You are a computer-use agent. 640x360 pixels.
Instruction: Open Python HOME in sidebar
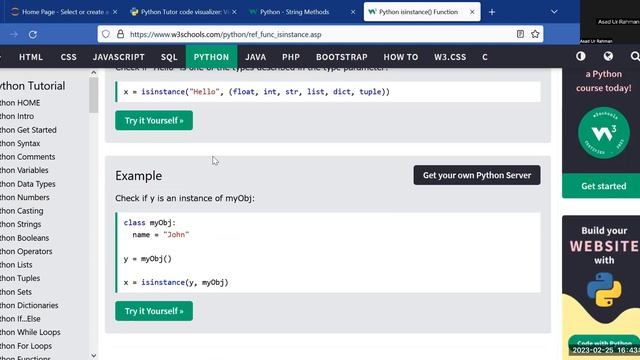[x=20, y=103]
